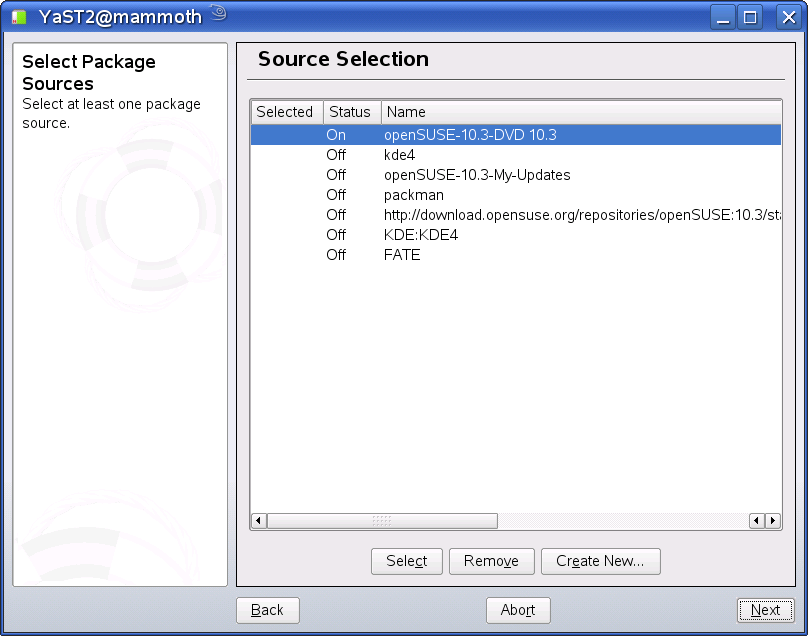808x636 pixels.
Task: Sort by the Status column header
Action: point(350,112)
